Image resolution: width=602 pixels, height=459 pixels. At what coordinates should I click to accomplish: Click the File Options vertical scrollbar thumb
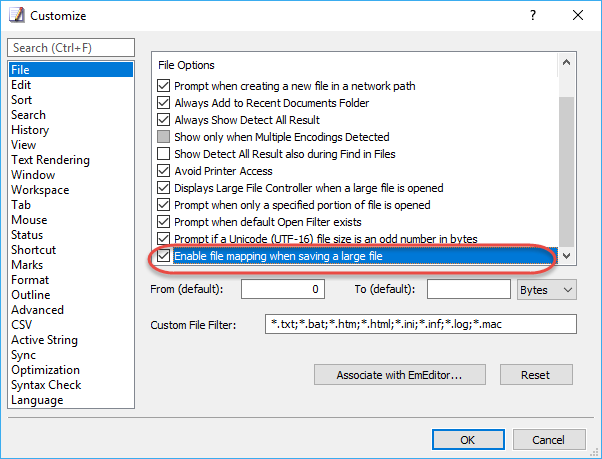coord(566,172)
